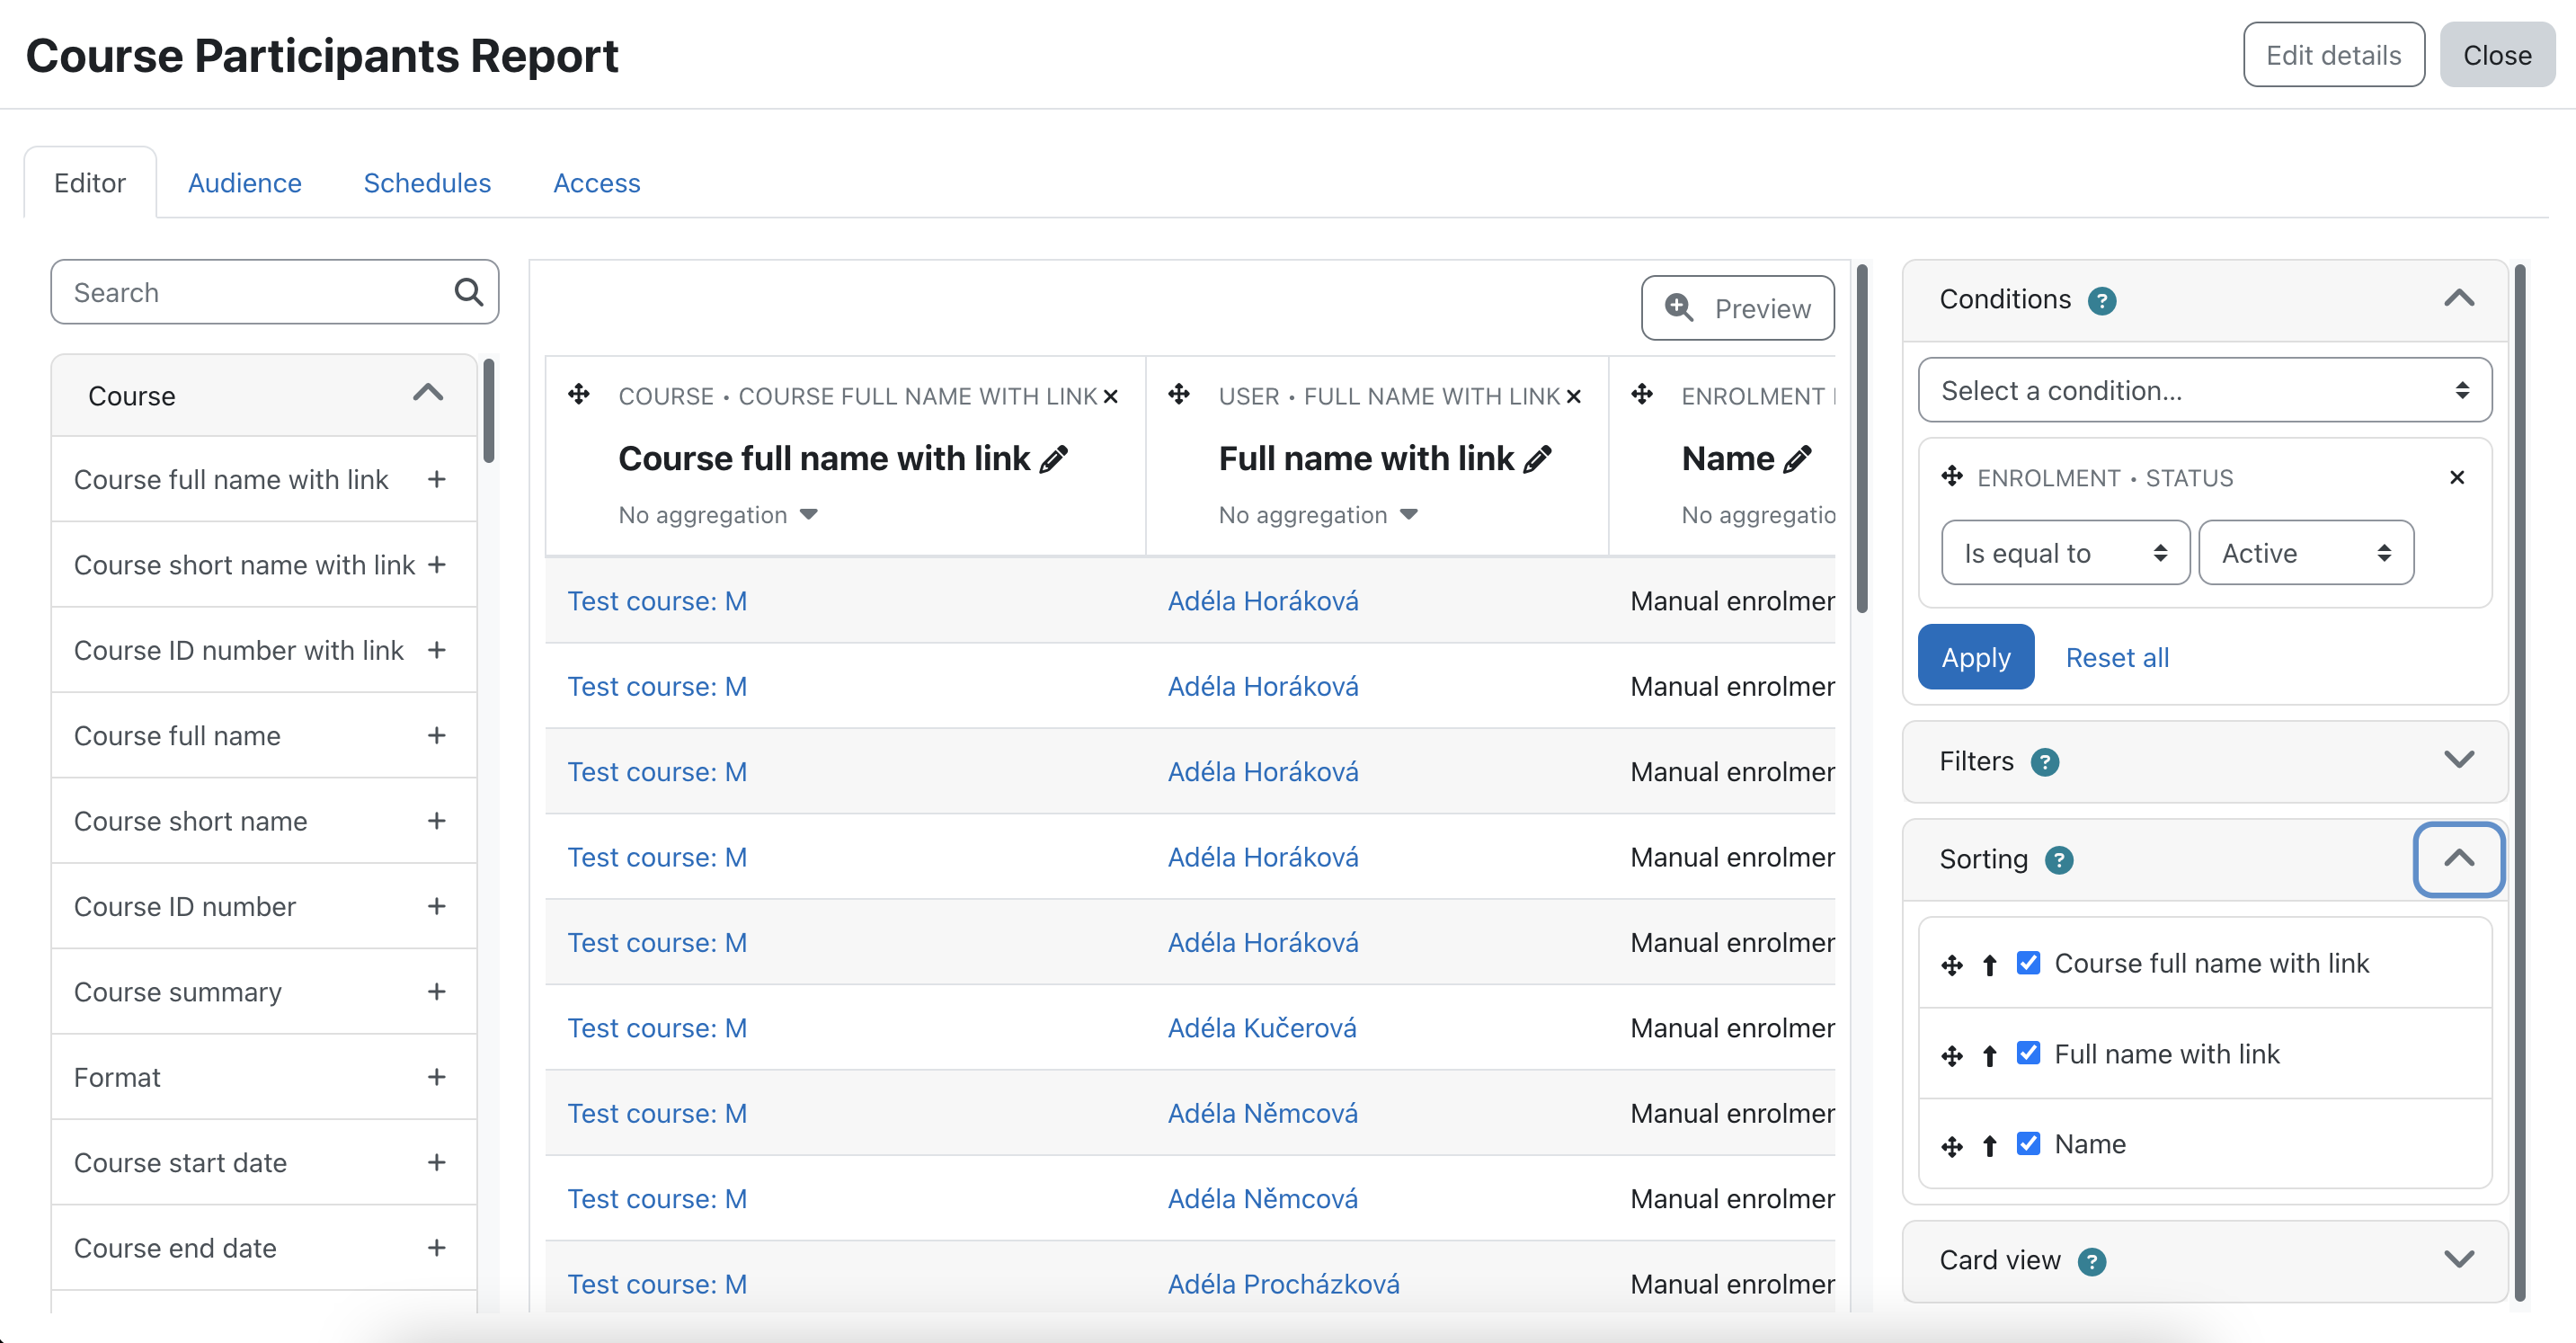
Task: Click the right settings panel scrollbar
Action: click(2520, 782)
